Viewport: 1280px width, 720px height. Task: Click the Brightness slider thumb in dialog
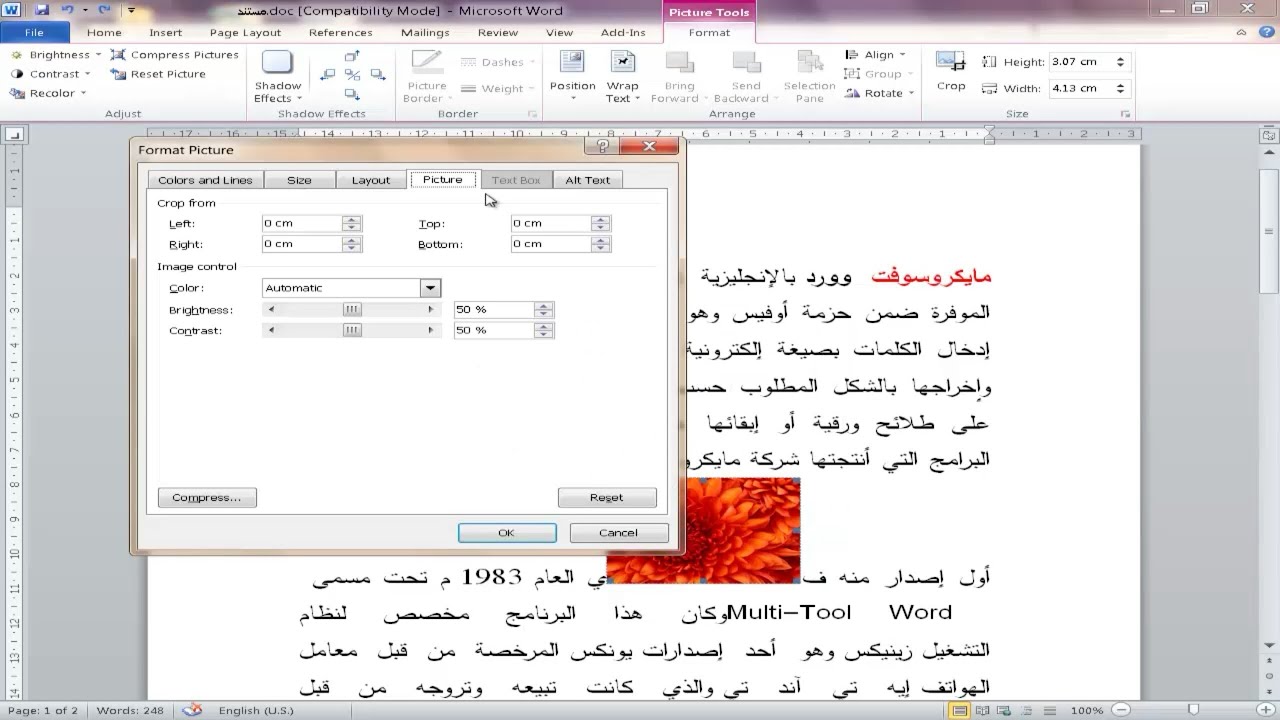click(x=352, y=310)
